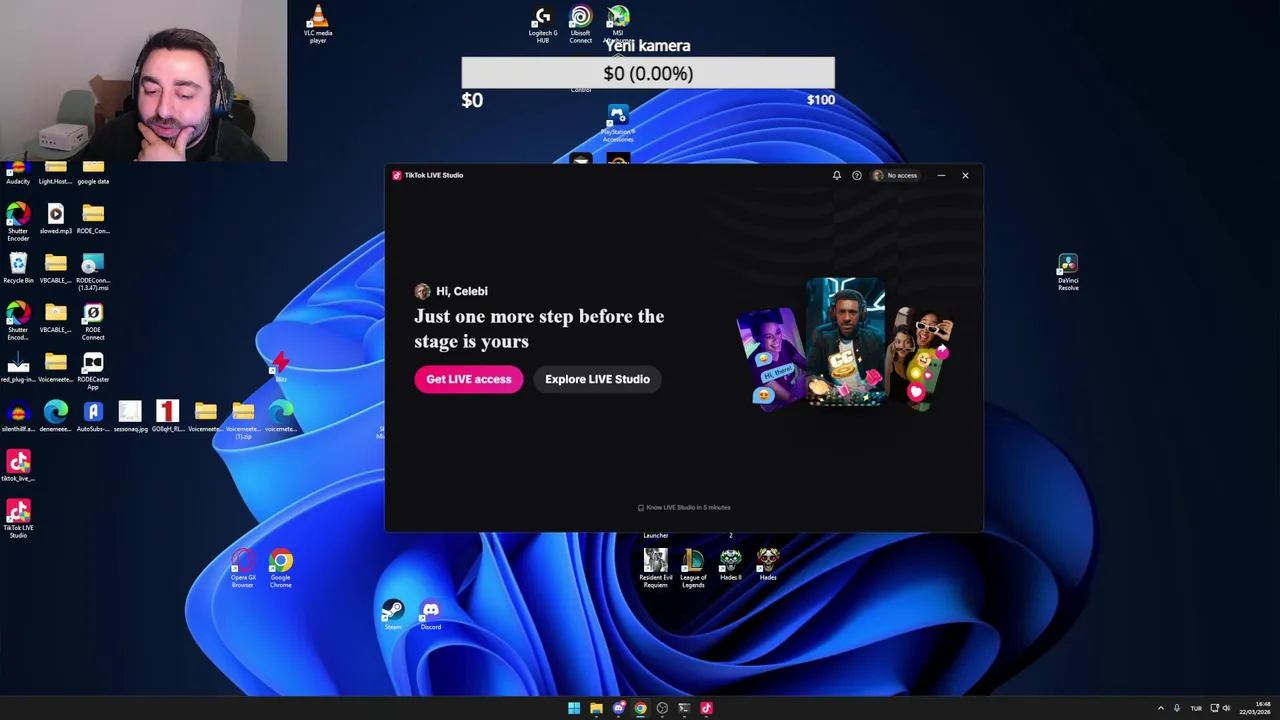This screenshot has width=1280, height=720.
Task: Select PlayStation Accessories desktop icon
Action: click(618, 124)
